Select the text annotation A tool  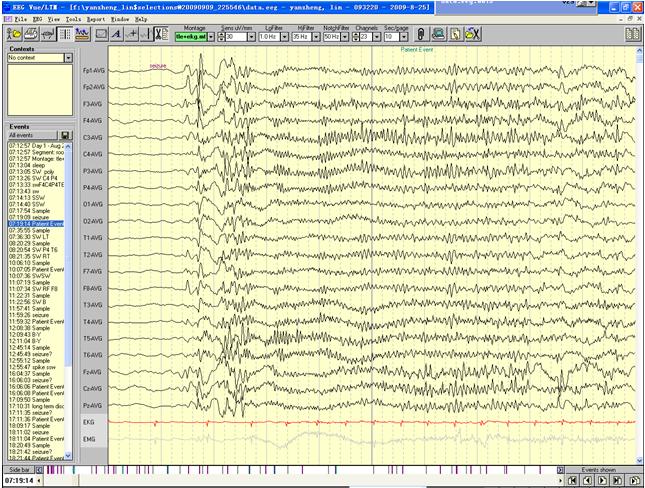click(x=116, y=34)
